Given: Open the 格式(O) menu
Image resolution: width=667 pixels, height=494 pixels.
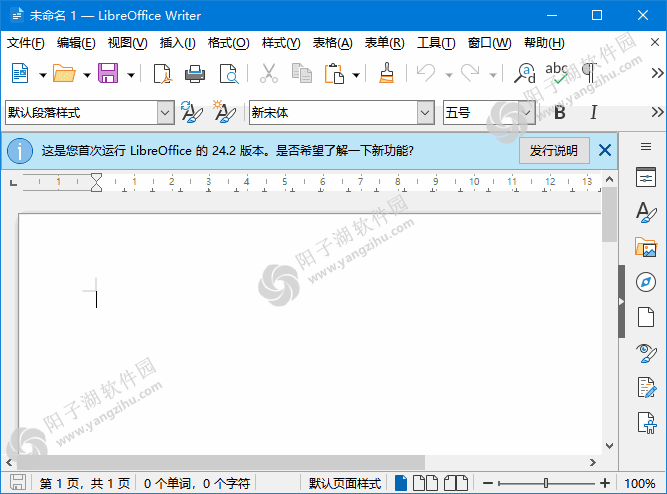Looking at the screenshot, I should pyautogui.click(x=228, y=43).
